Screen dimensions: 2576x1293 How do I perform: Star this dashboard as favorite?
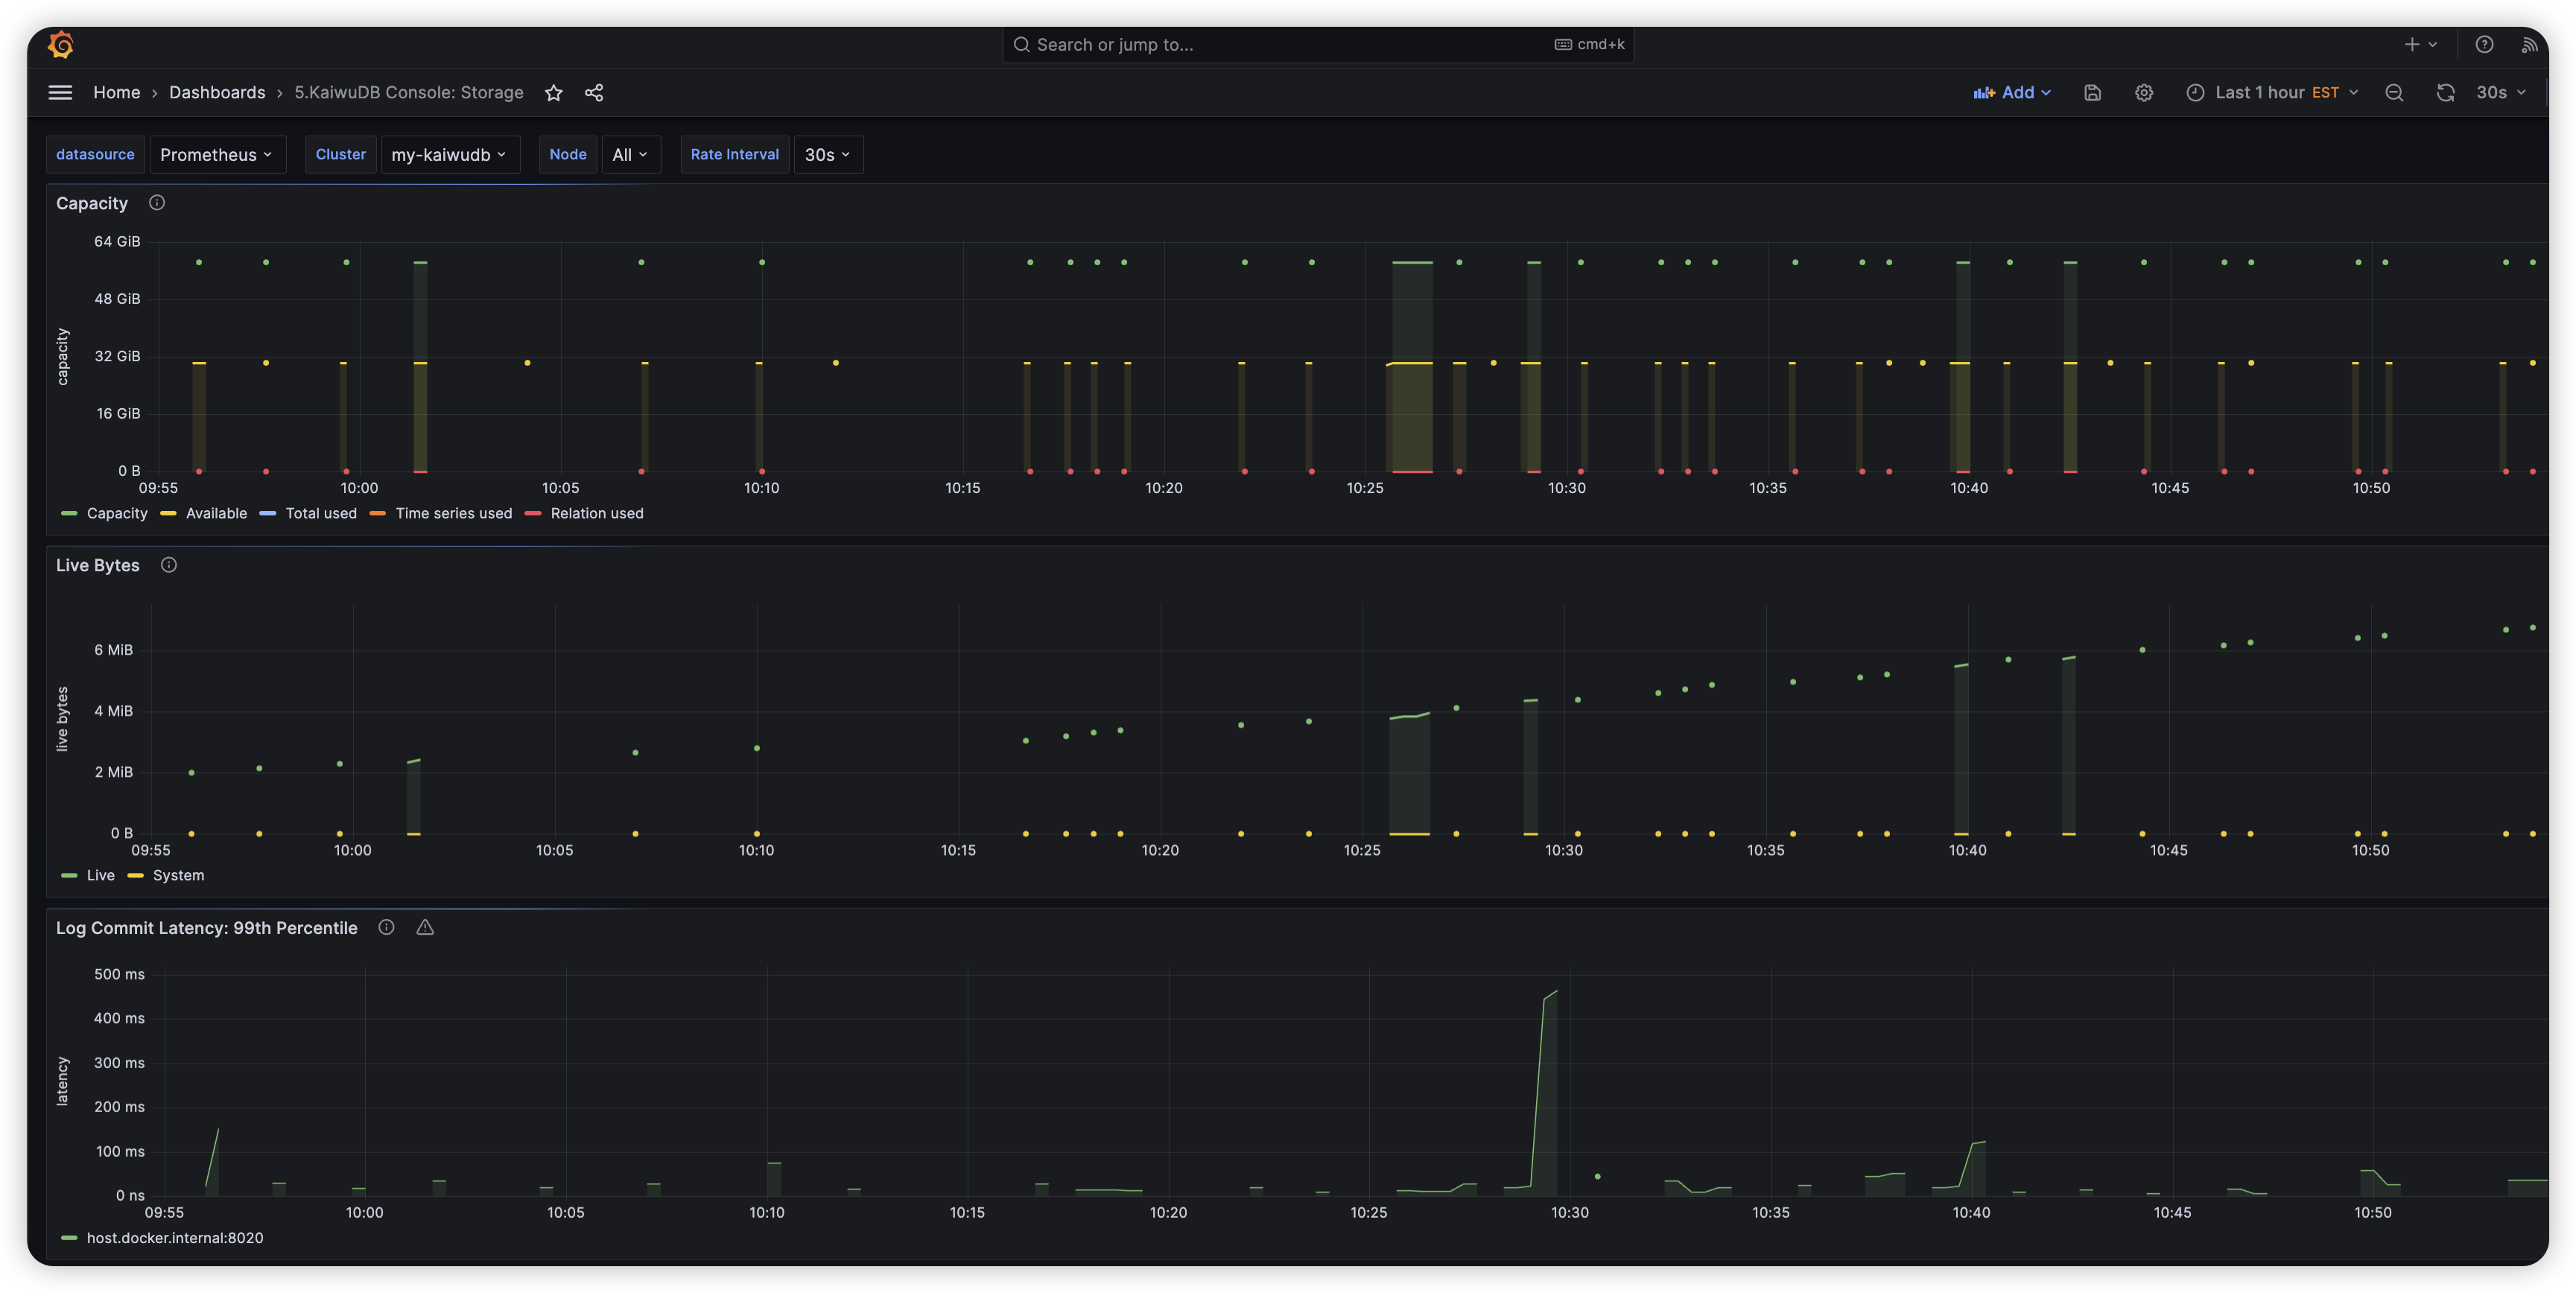[554, 93]
